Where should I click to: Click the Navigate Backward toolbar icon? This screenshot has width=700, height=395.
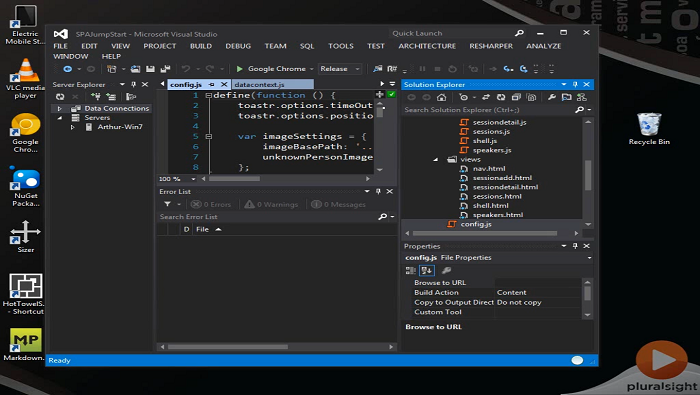(x=68, y=69)
